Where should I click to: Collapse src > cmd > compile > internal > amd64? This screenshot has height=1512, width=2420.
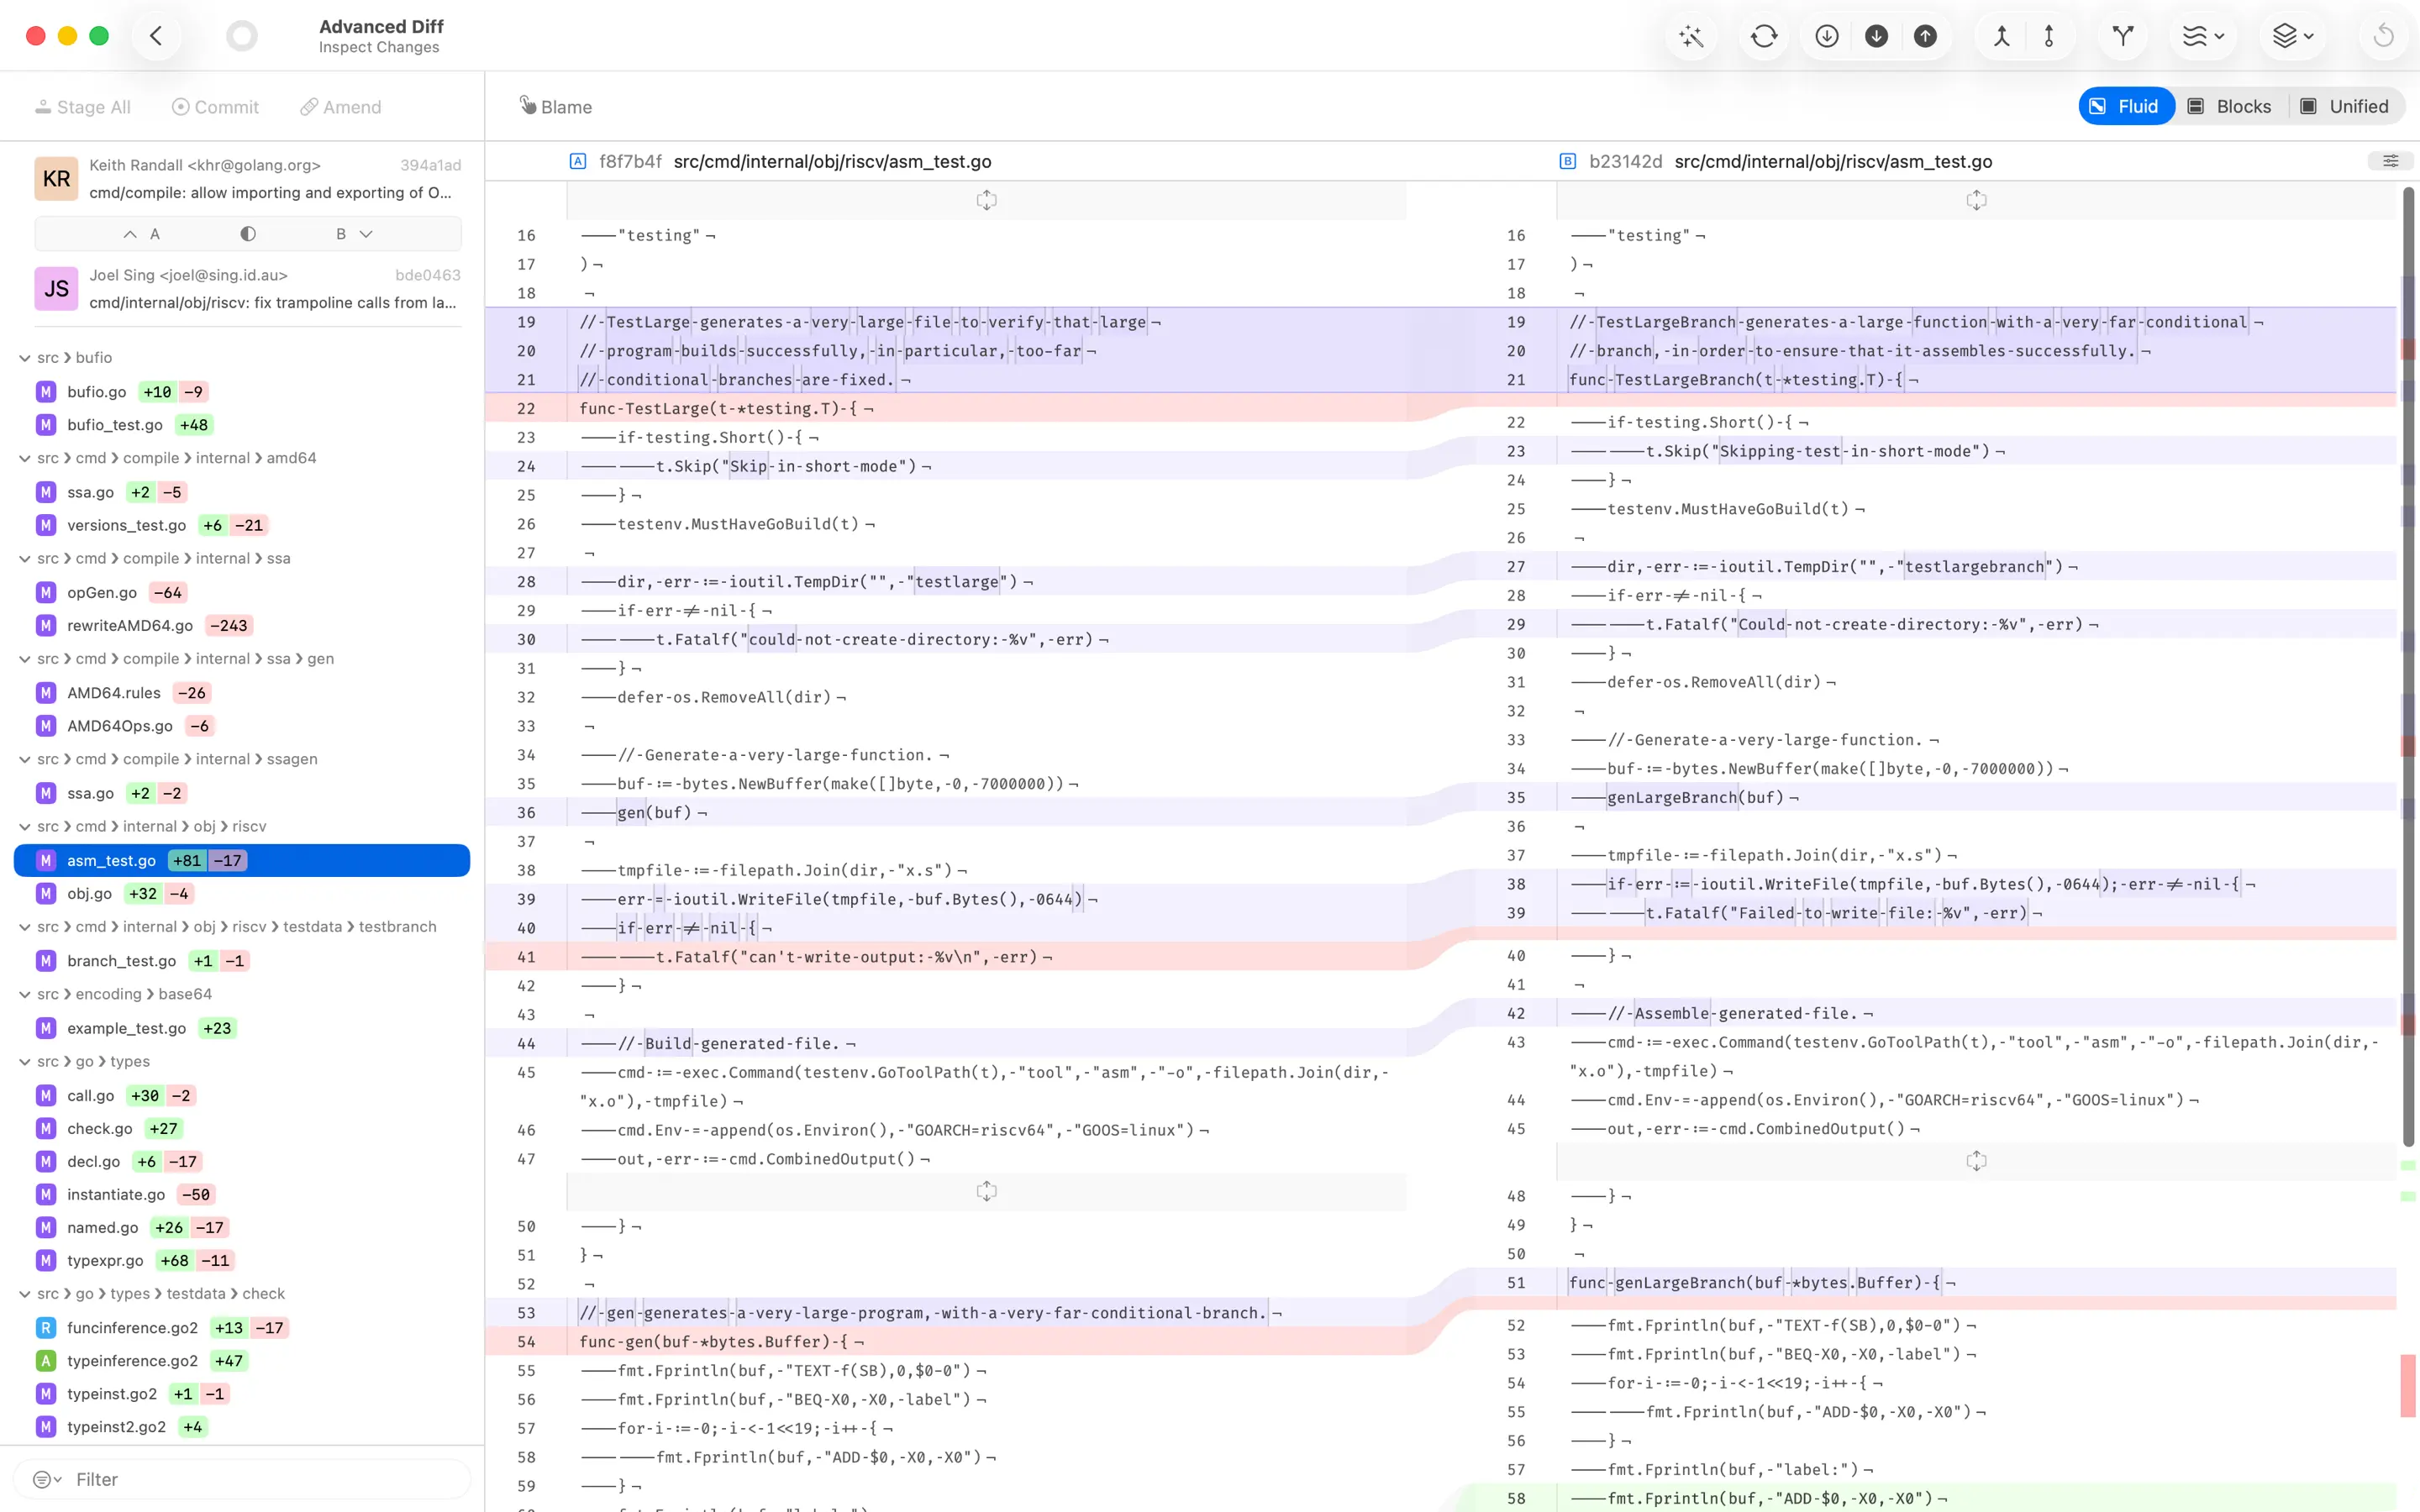(24, 458)
